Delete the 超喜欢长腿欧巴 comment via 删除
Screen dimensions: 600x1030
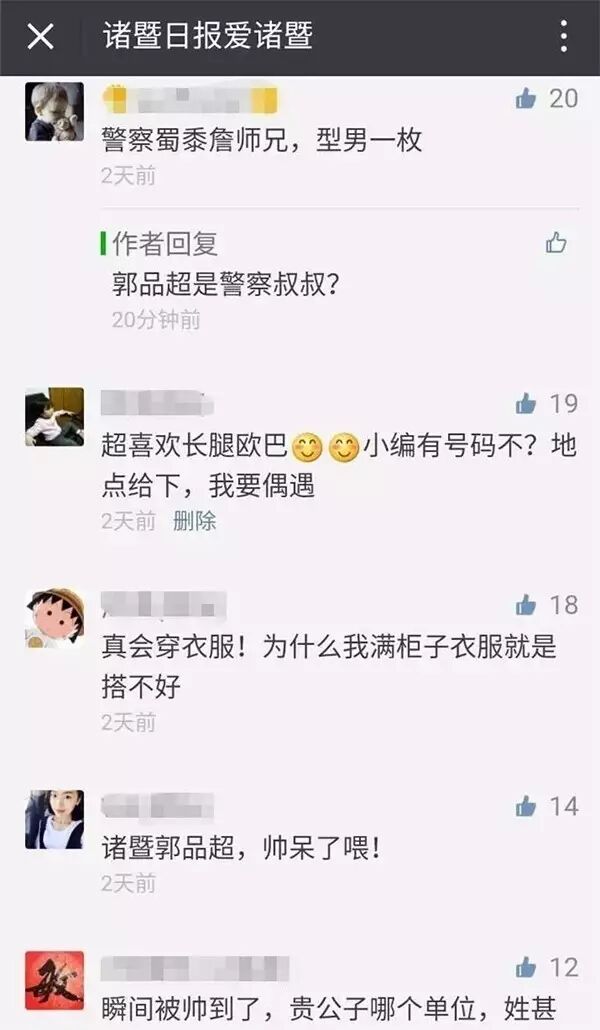(x=195, y=521)
